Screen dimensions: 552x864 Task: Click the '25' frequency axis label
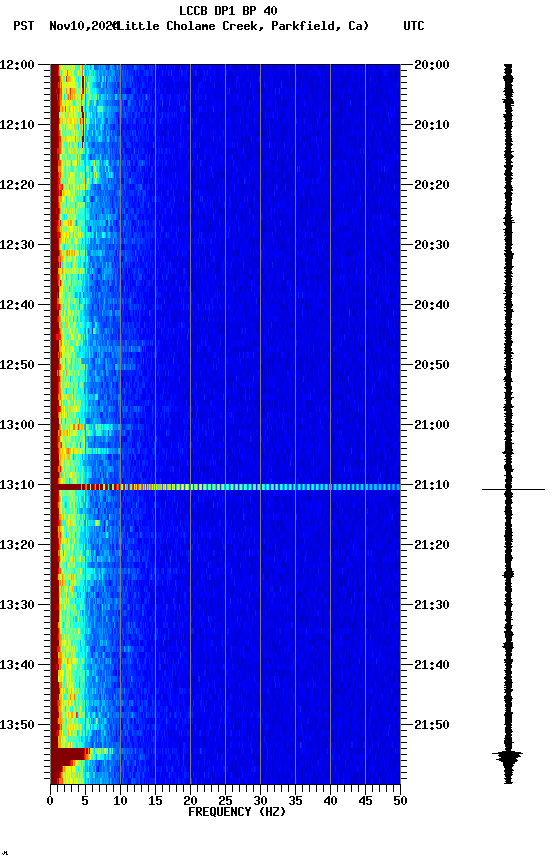coord(225,801)
